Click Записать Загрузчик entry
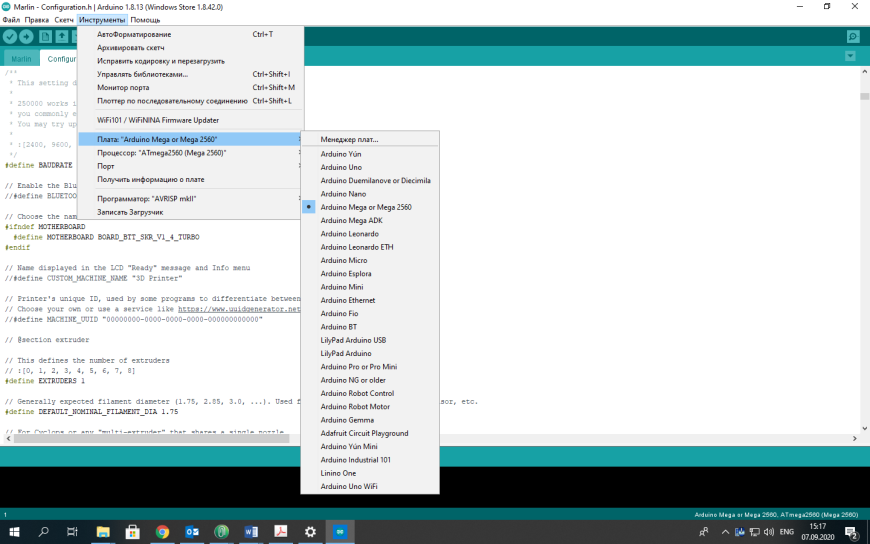The width and height of the screenshot is (870, 544). [190, 212]
